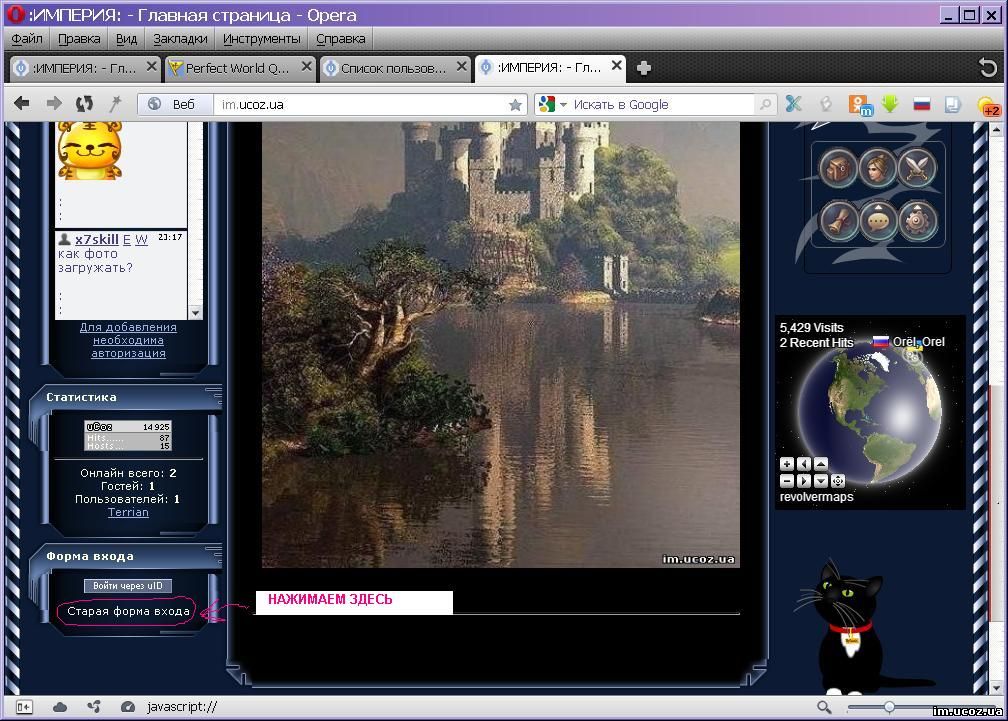Click the Войти через uID button

coord(128,585)
